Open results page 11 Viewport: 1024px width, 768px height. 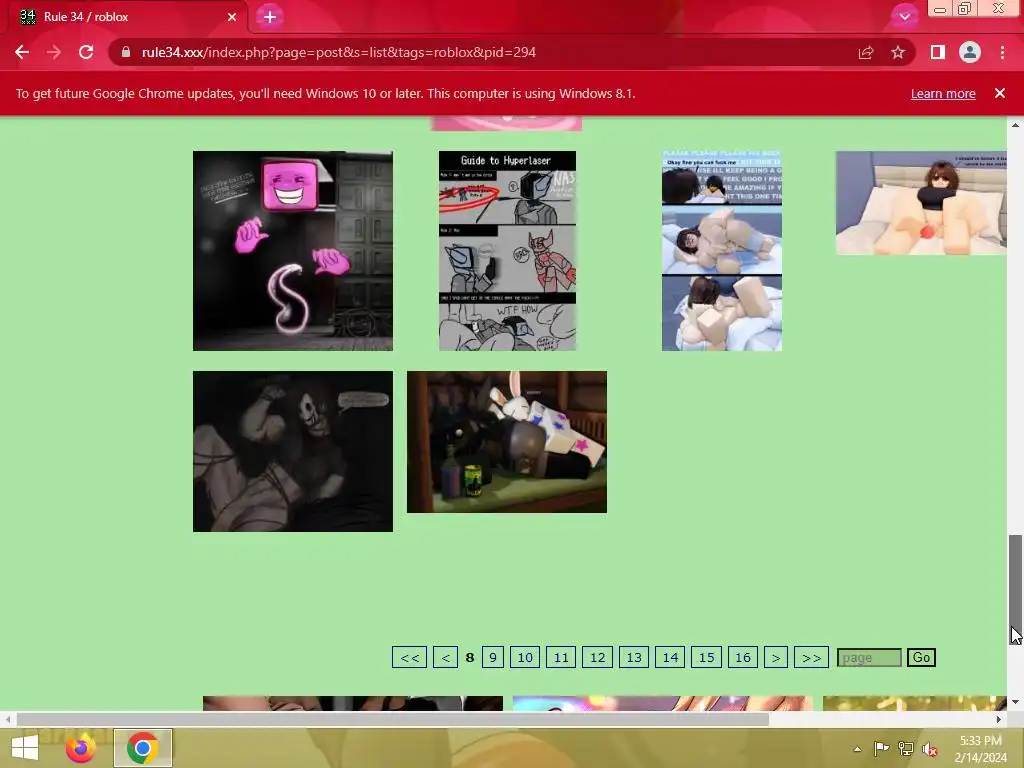(561, 658)
